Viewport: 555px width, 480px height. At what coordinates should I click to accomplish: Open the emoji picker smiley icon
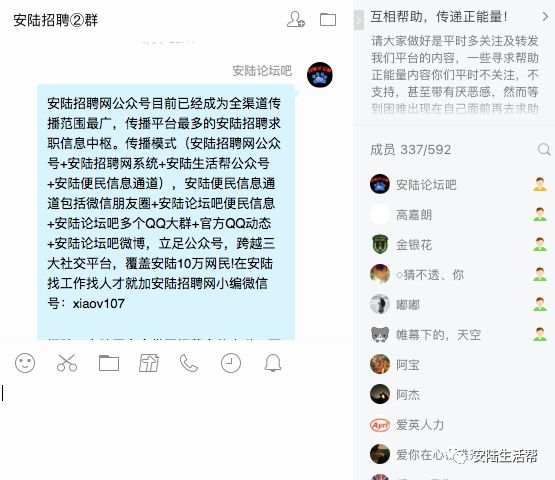click(x=25, y=363)
